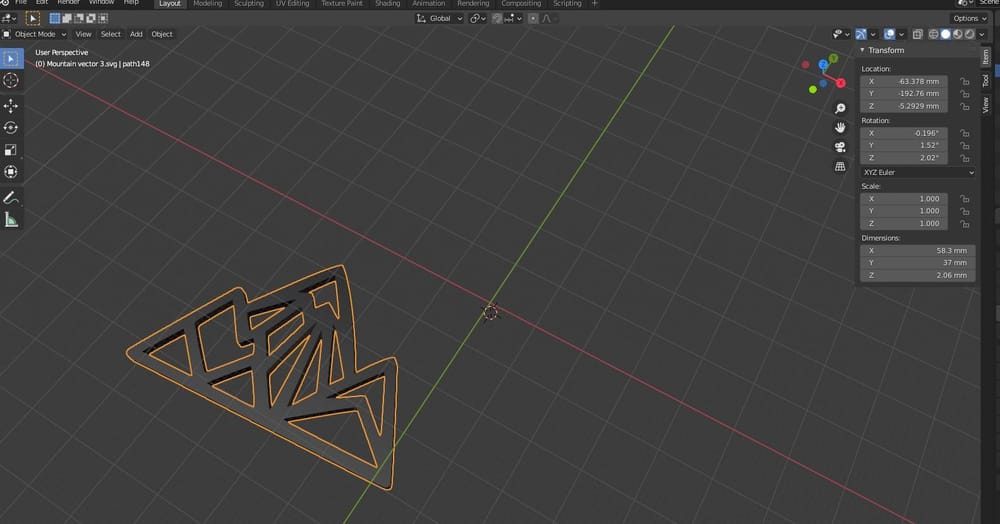Switch to the UV Editing workspace tab
Screen dimensions: 1000x524
tap(292, 4)
